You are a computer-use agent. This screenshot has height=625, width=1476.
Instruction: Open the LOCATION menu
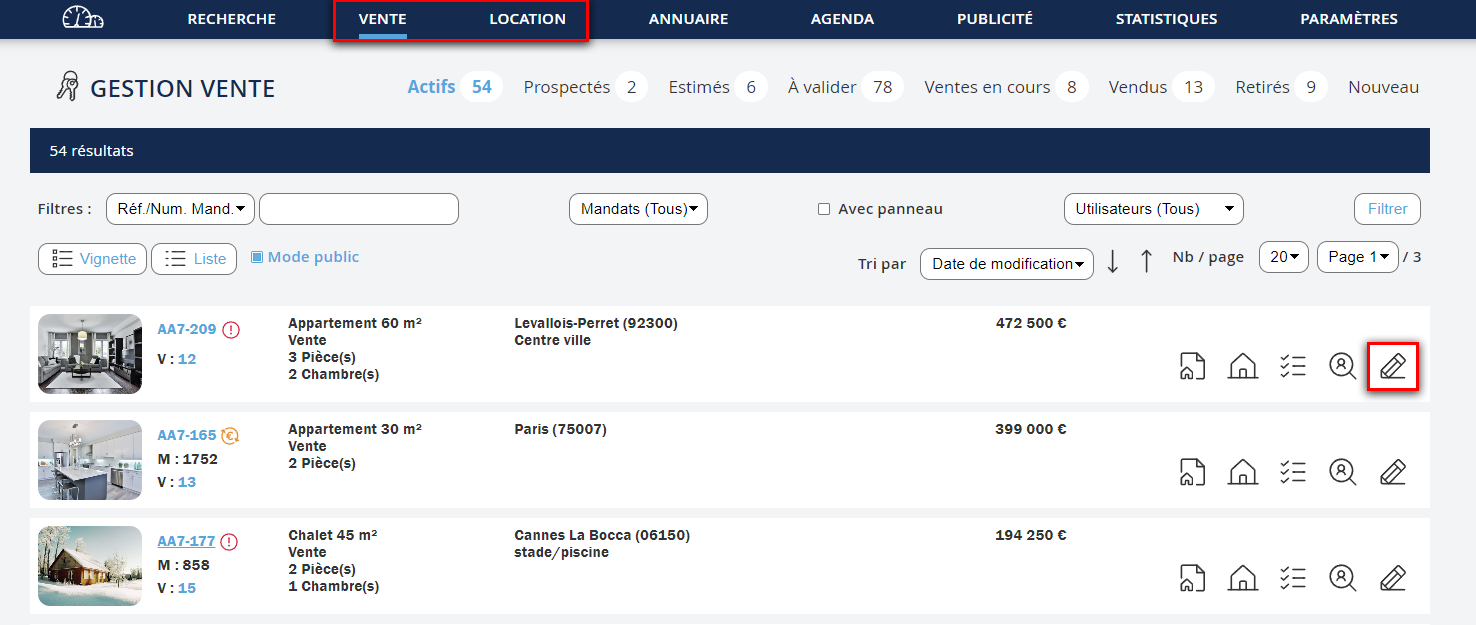click(x=527, y=19)
